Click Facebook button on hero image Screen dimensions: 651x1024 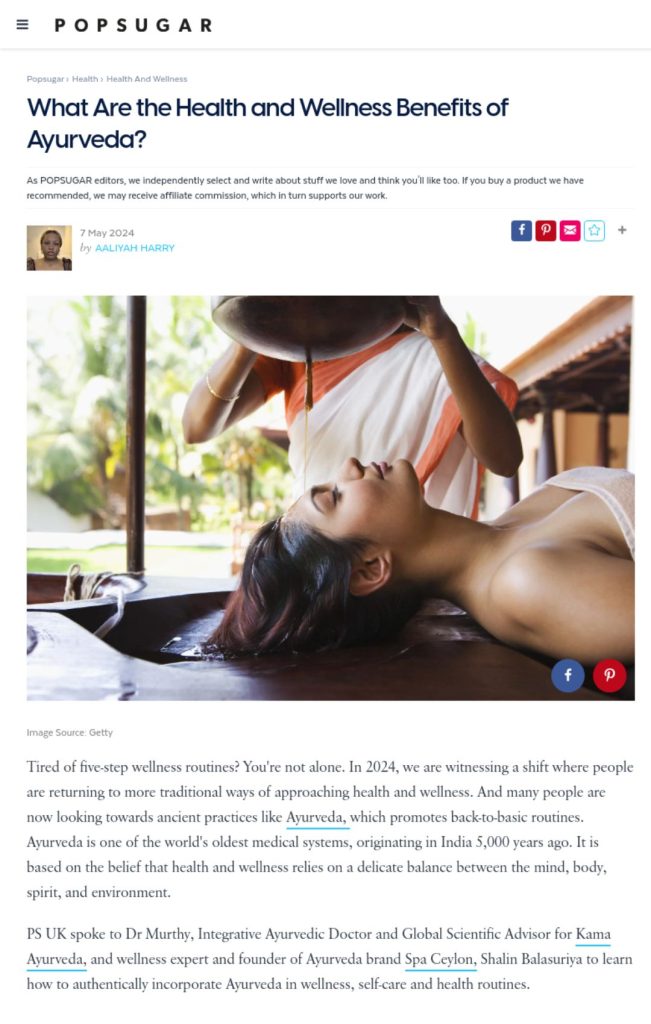point(568,675)
